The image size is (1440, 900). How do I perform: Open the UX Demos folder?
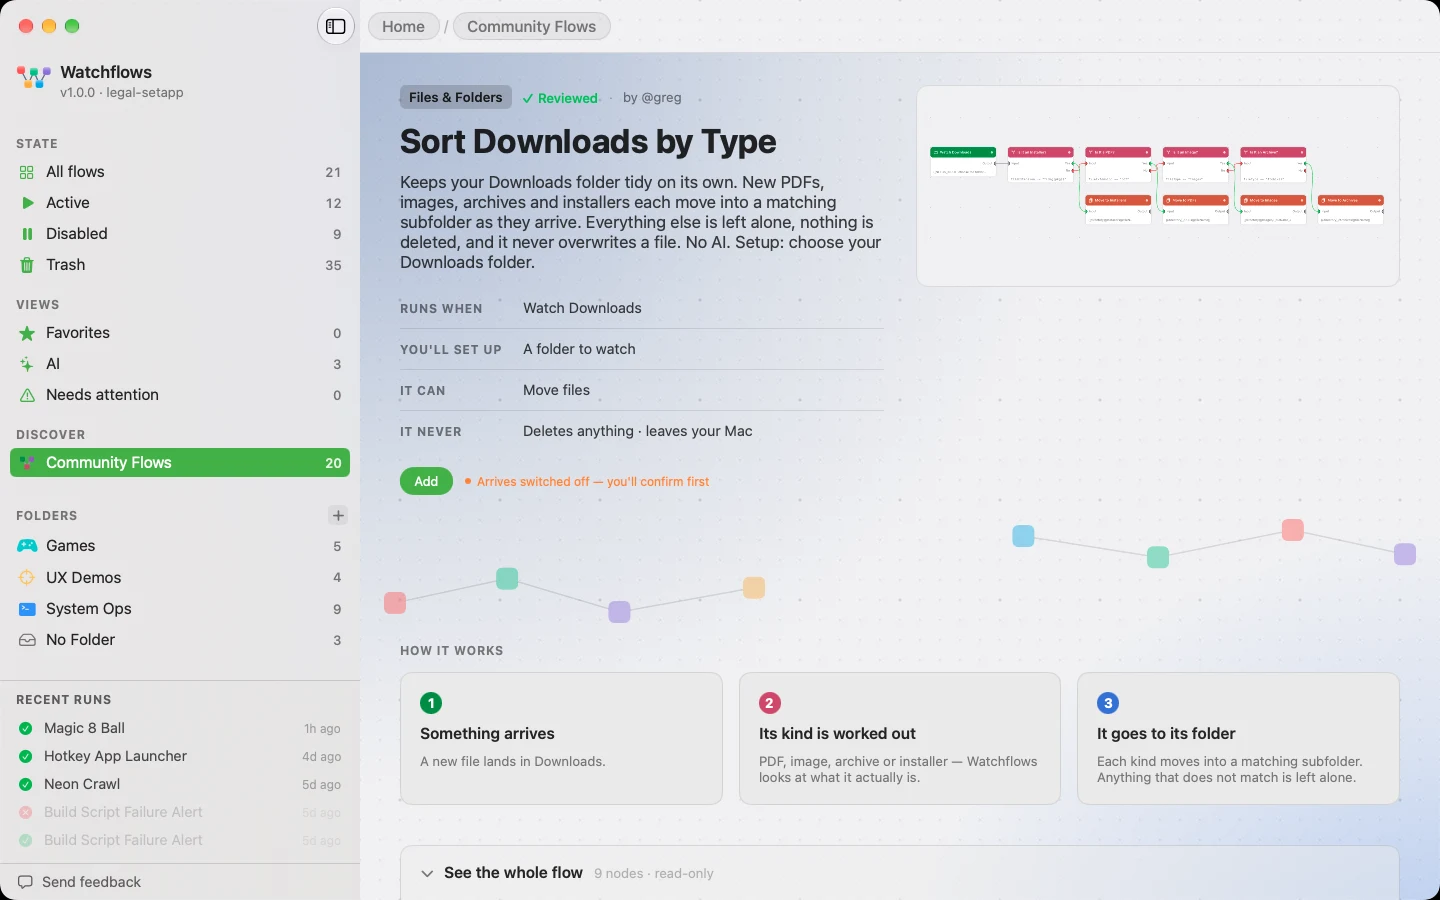(180, 578)
